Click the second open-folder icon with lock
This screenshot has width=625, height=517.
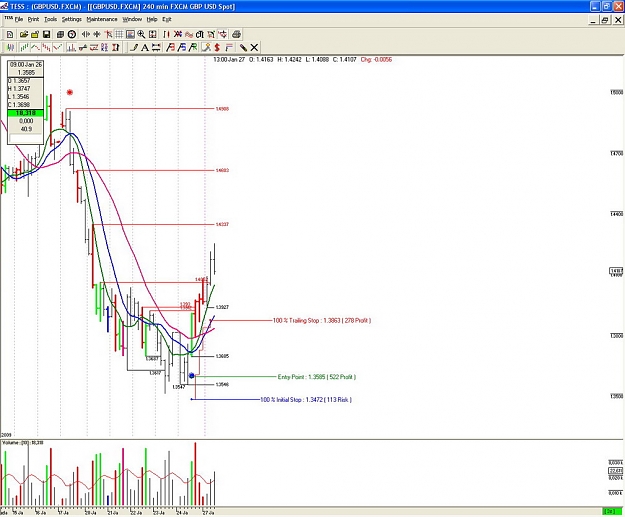tap(35, 34)
